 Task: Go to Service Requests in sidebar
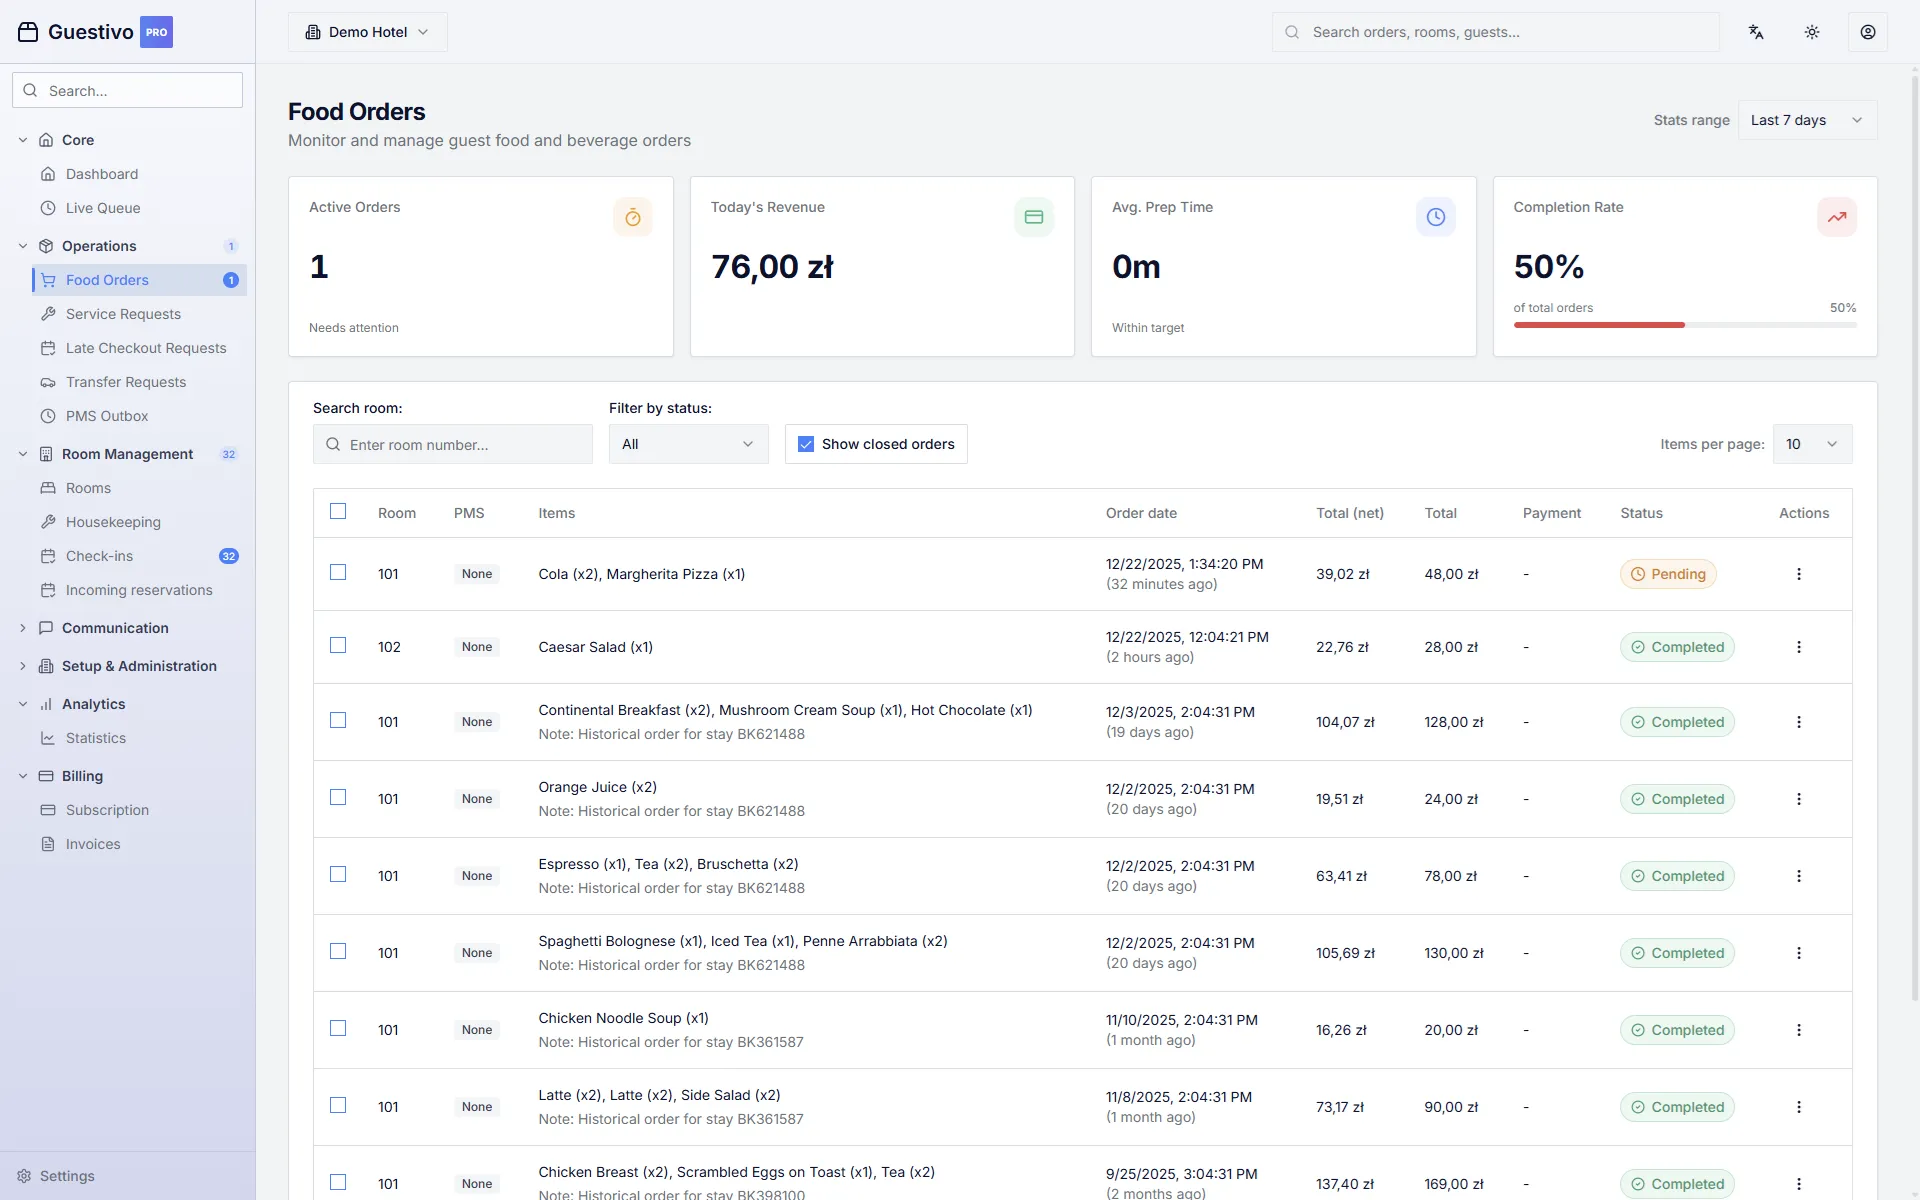tap(123, 314)
